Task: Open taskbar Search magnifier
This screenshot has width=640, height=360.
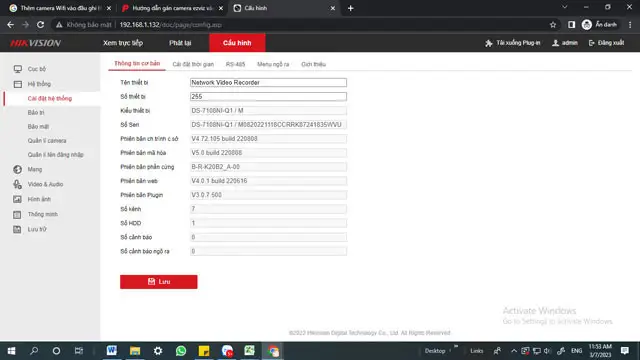Action: tap(34, 351)
